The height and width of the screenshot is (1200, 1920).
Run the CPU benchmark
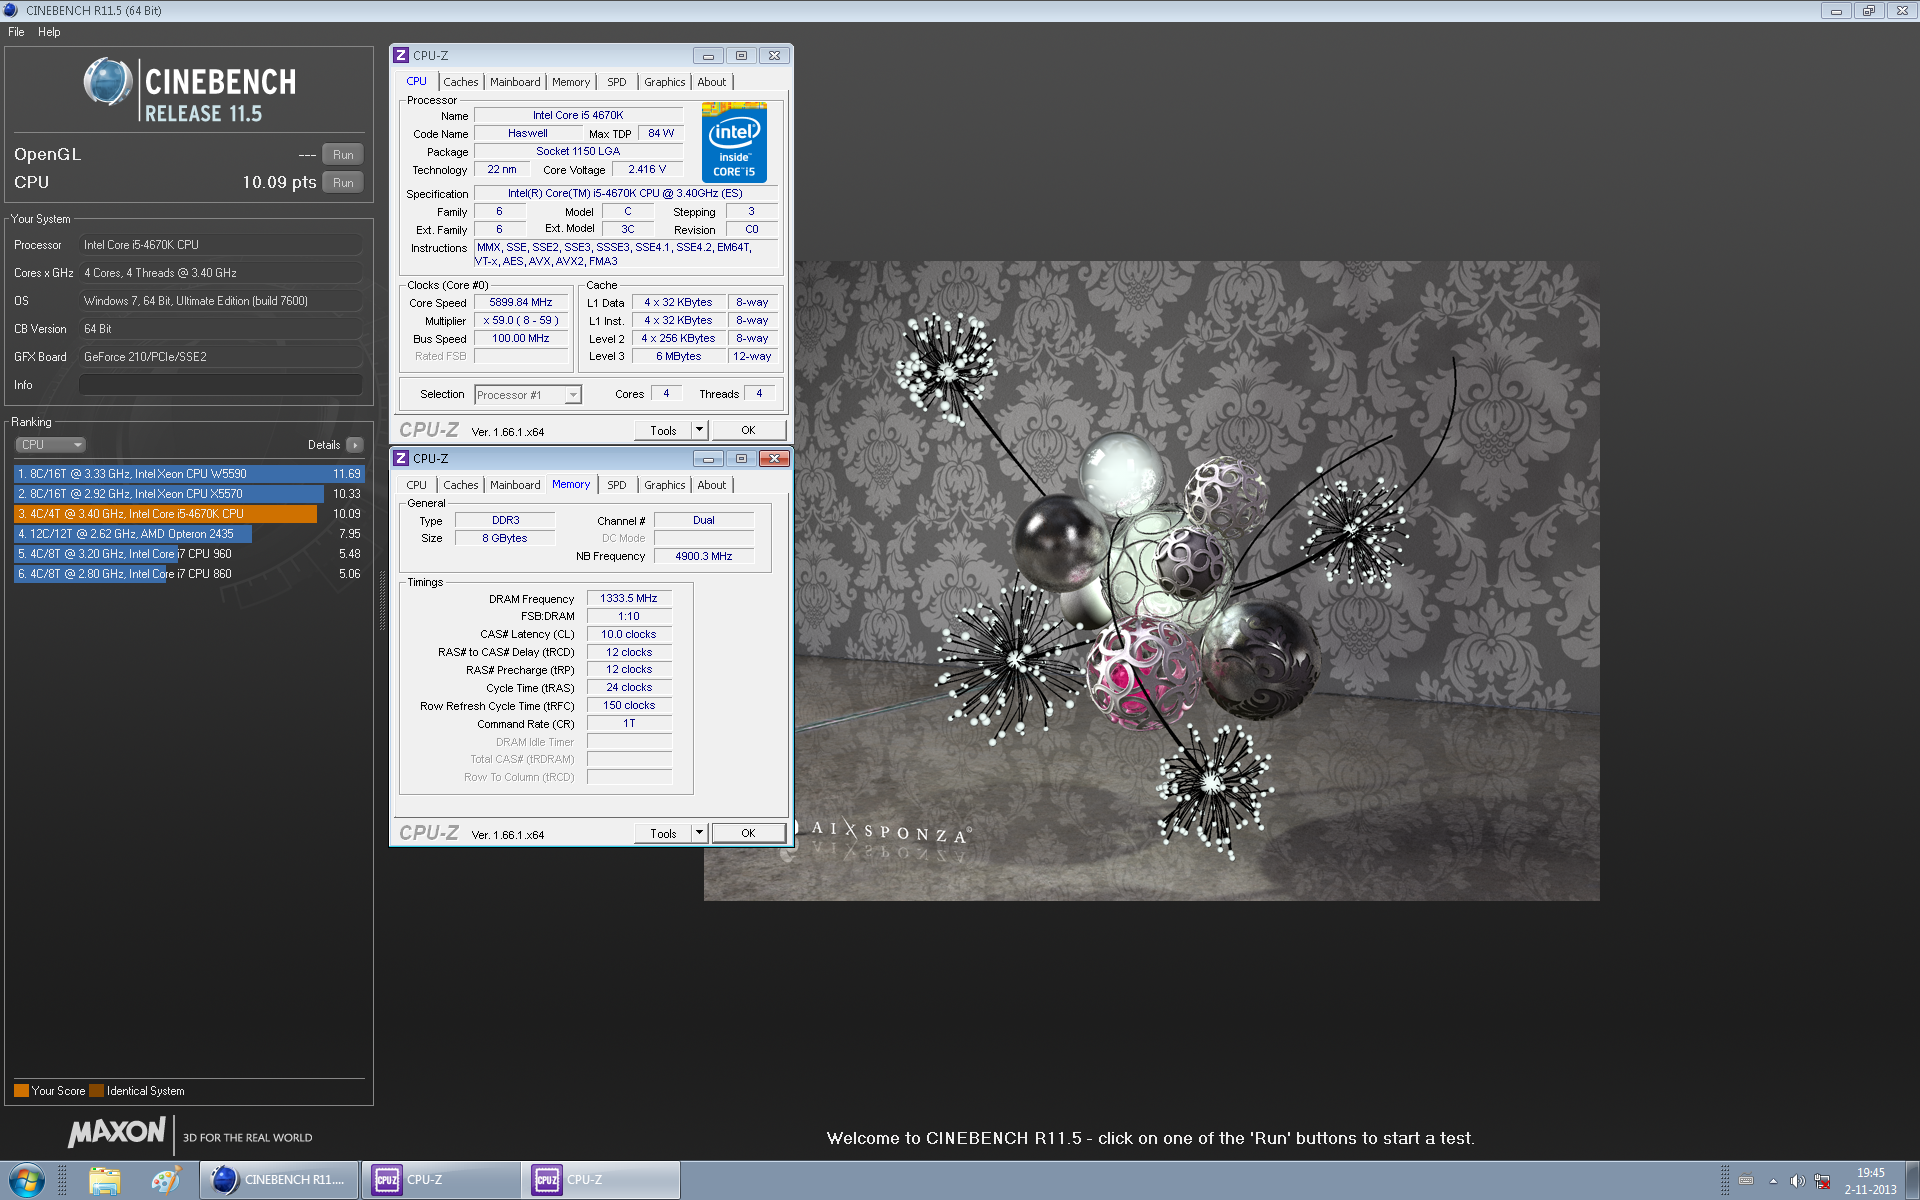pyautogui.click(x=343, y=183)
